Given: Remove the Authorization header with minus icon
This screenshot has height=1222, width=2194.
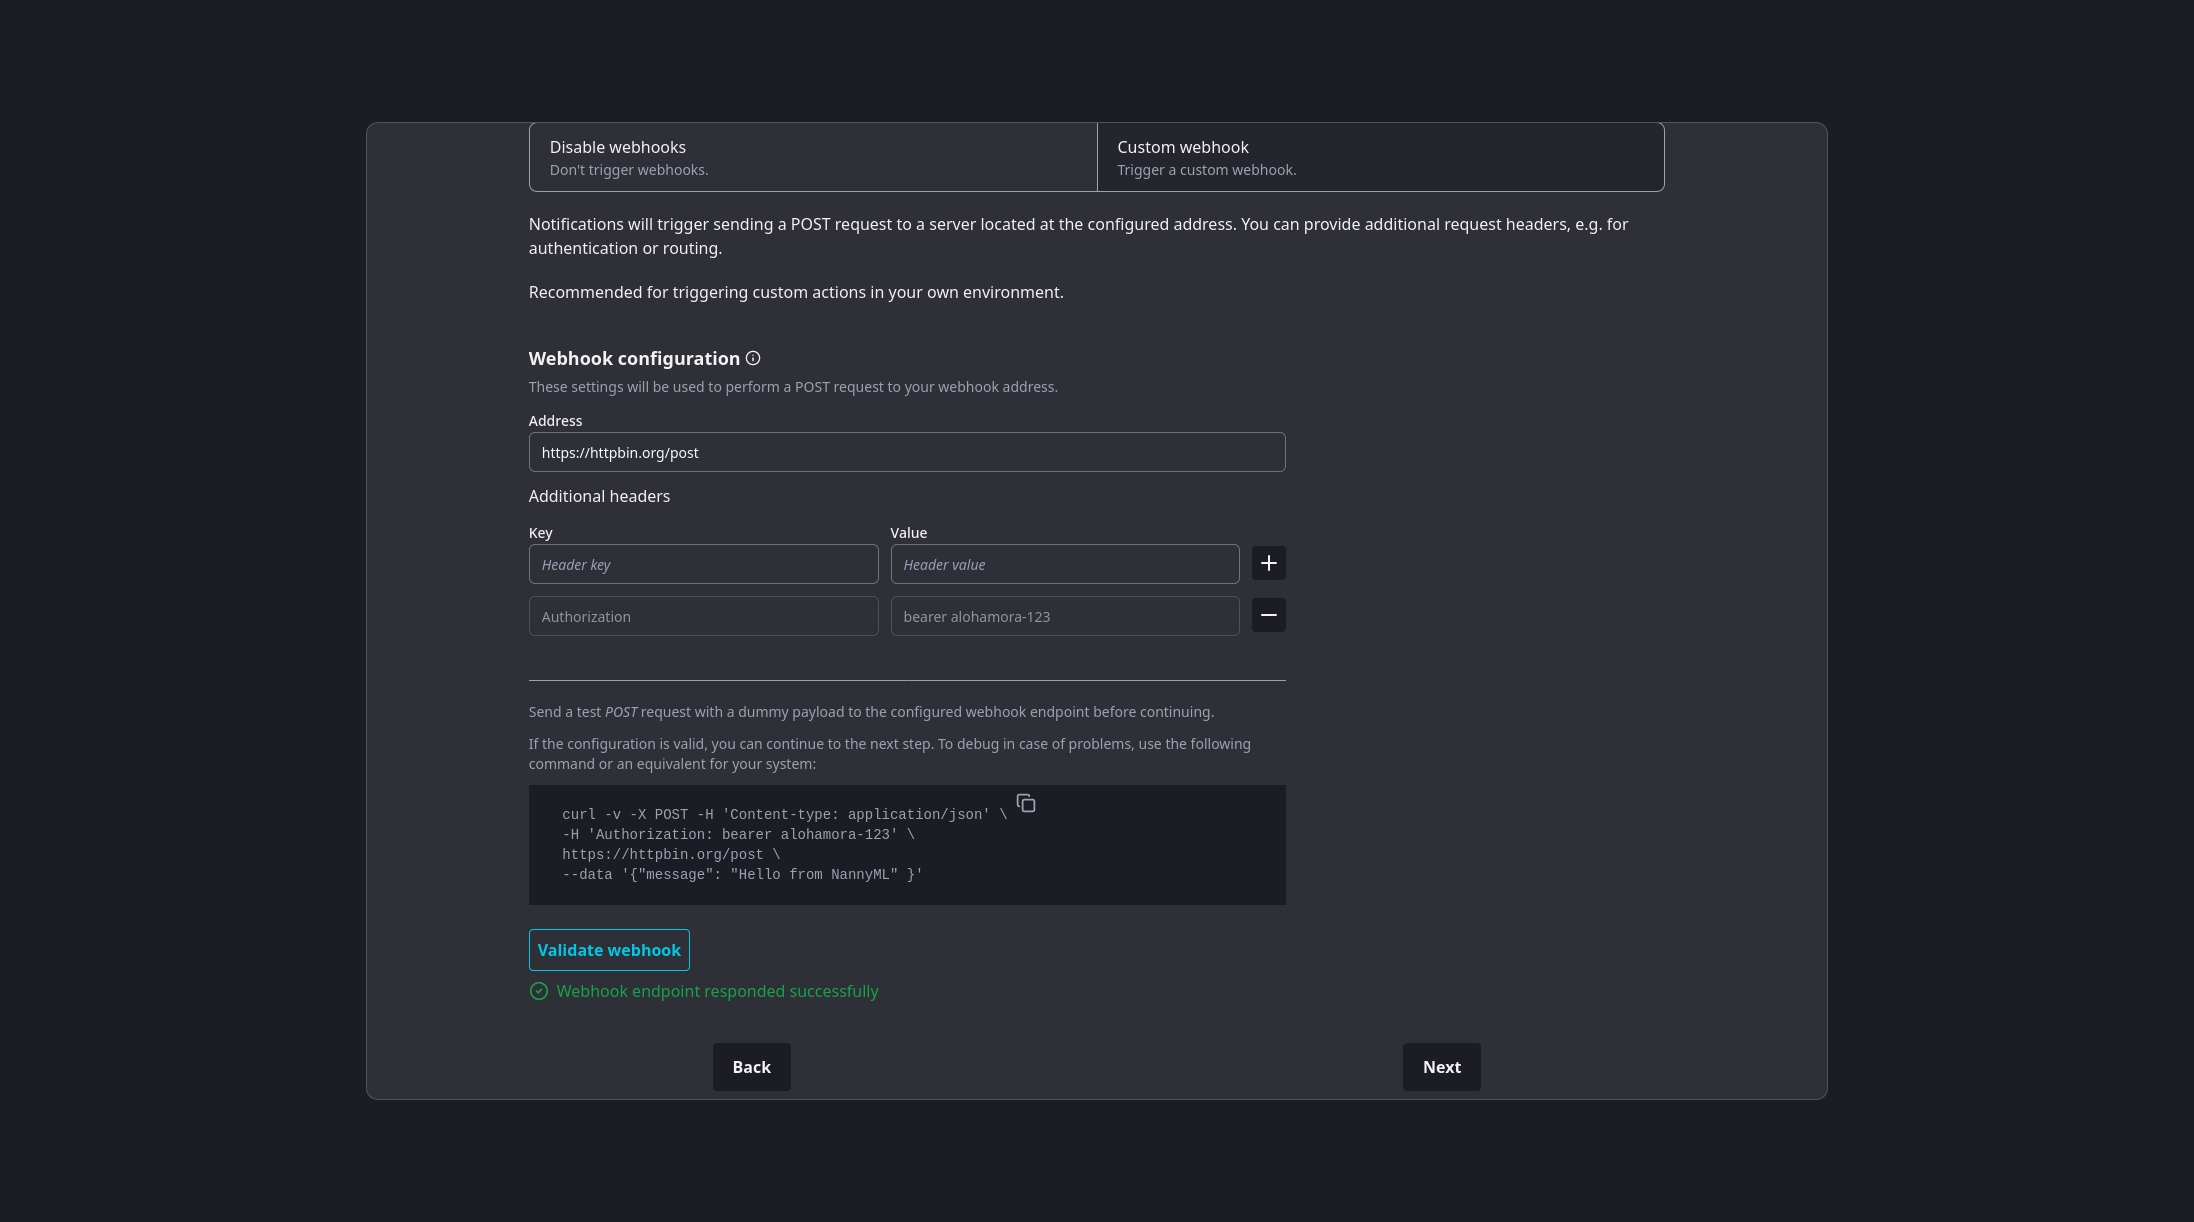Looking at the screenshot, I should click(1268, 616).
